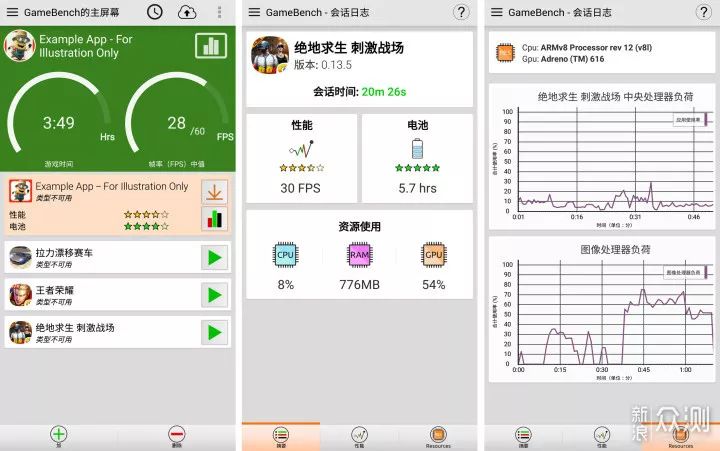Tap orange processor icon beside Cpu info

click(x=505, y=53)
